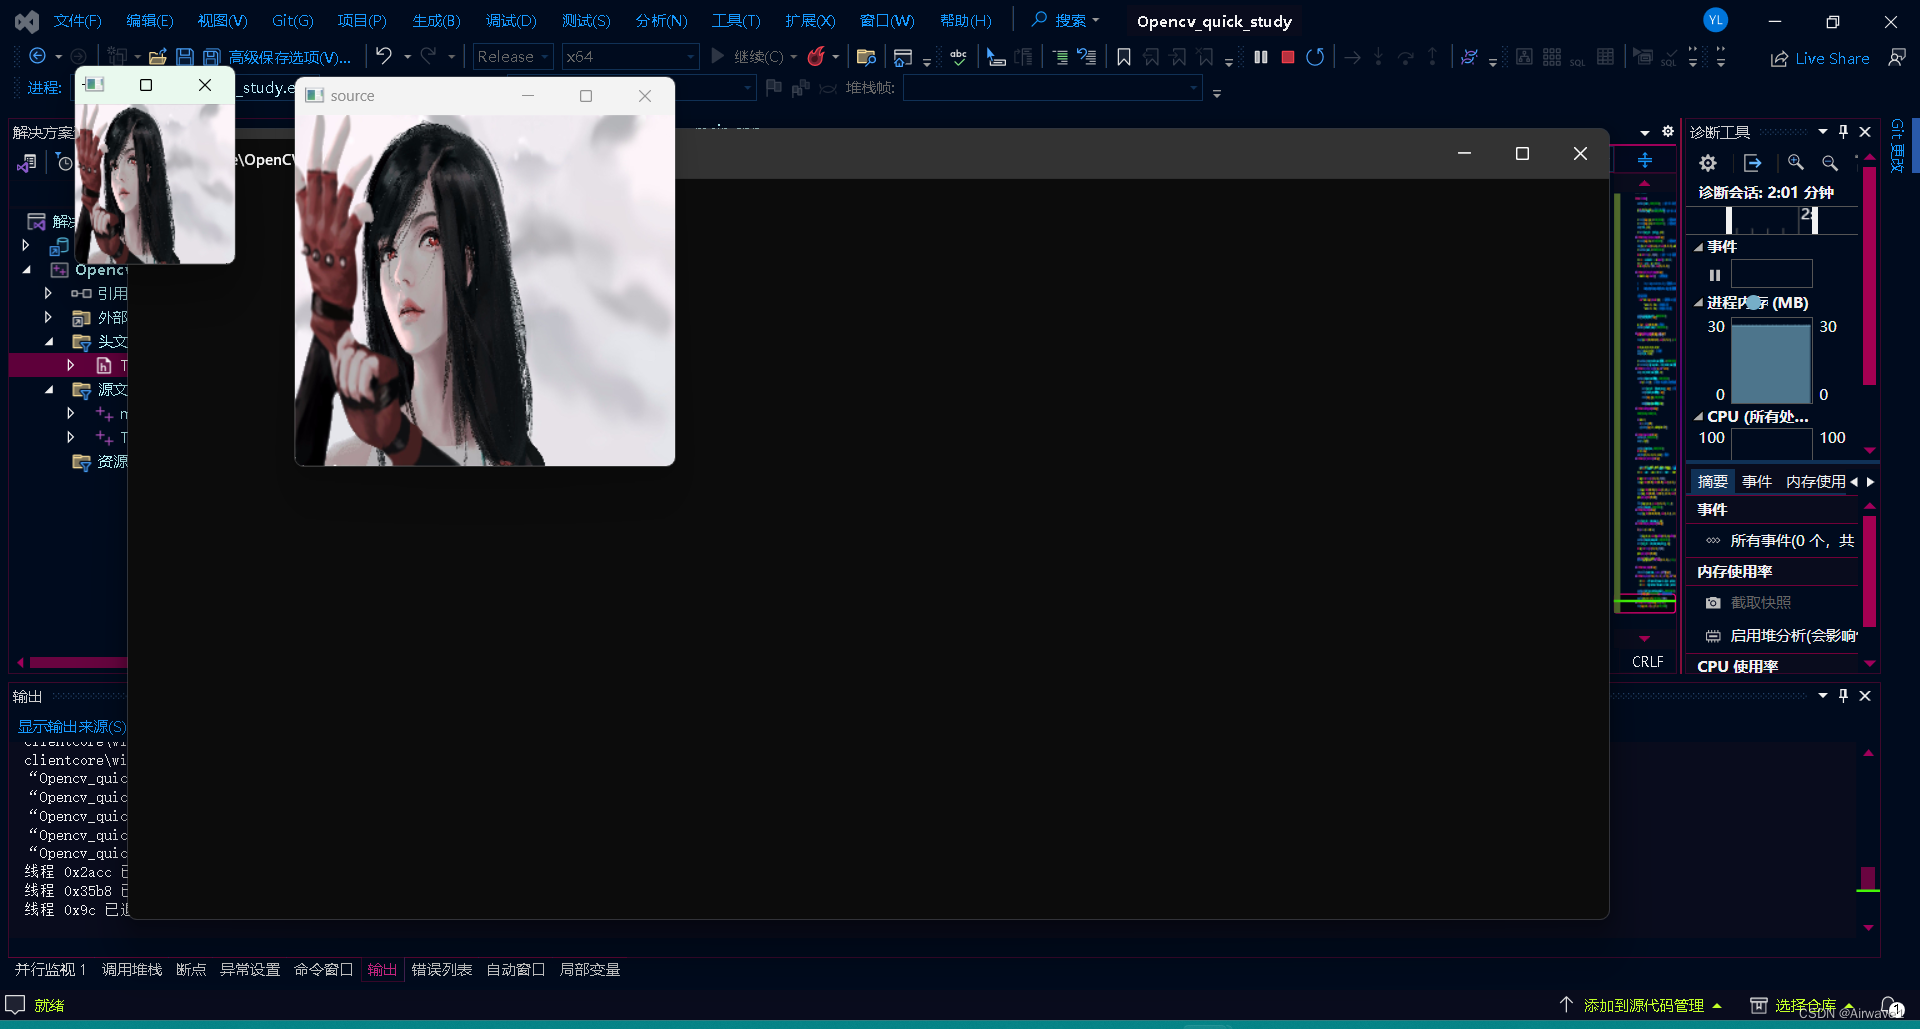Collapse the events section in diagnostics
Screen dimensions: 1920x1029
tap(1698, 247)
